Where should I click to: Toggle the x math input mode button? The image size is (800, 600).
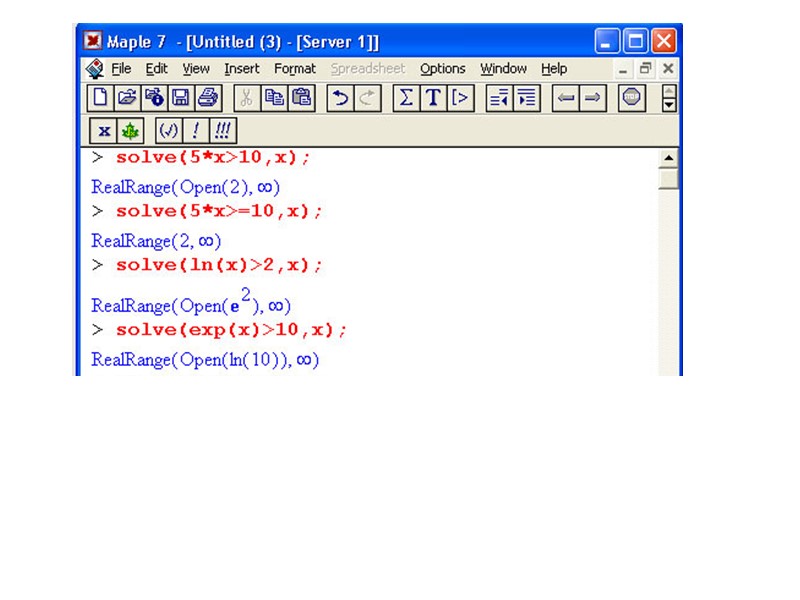[104, 131]
